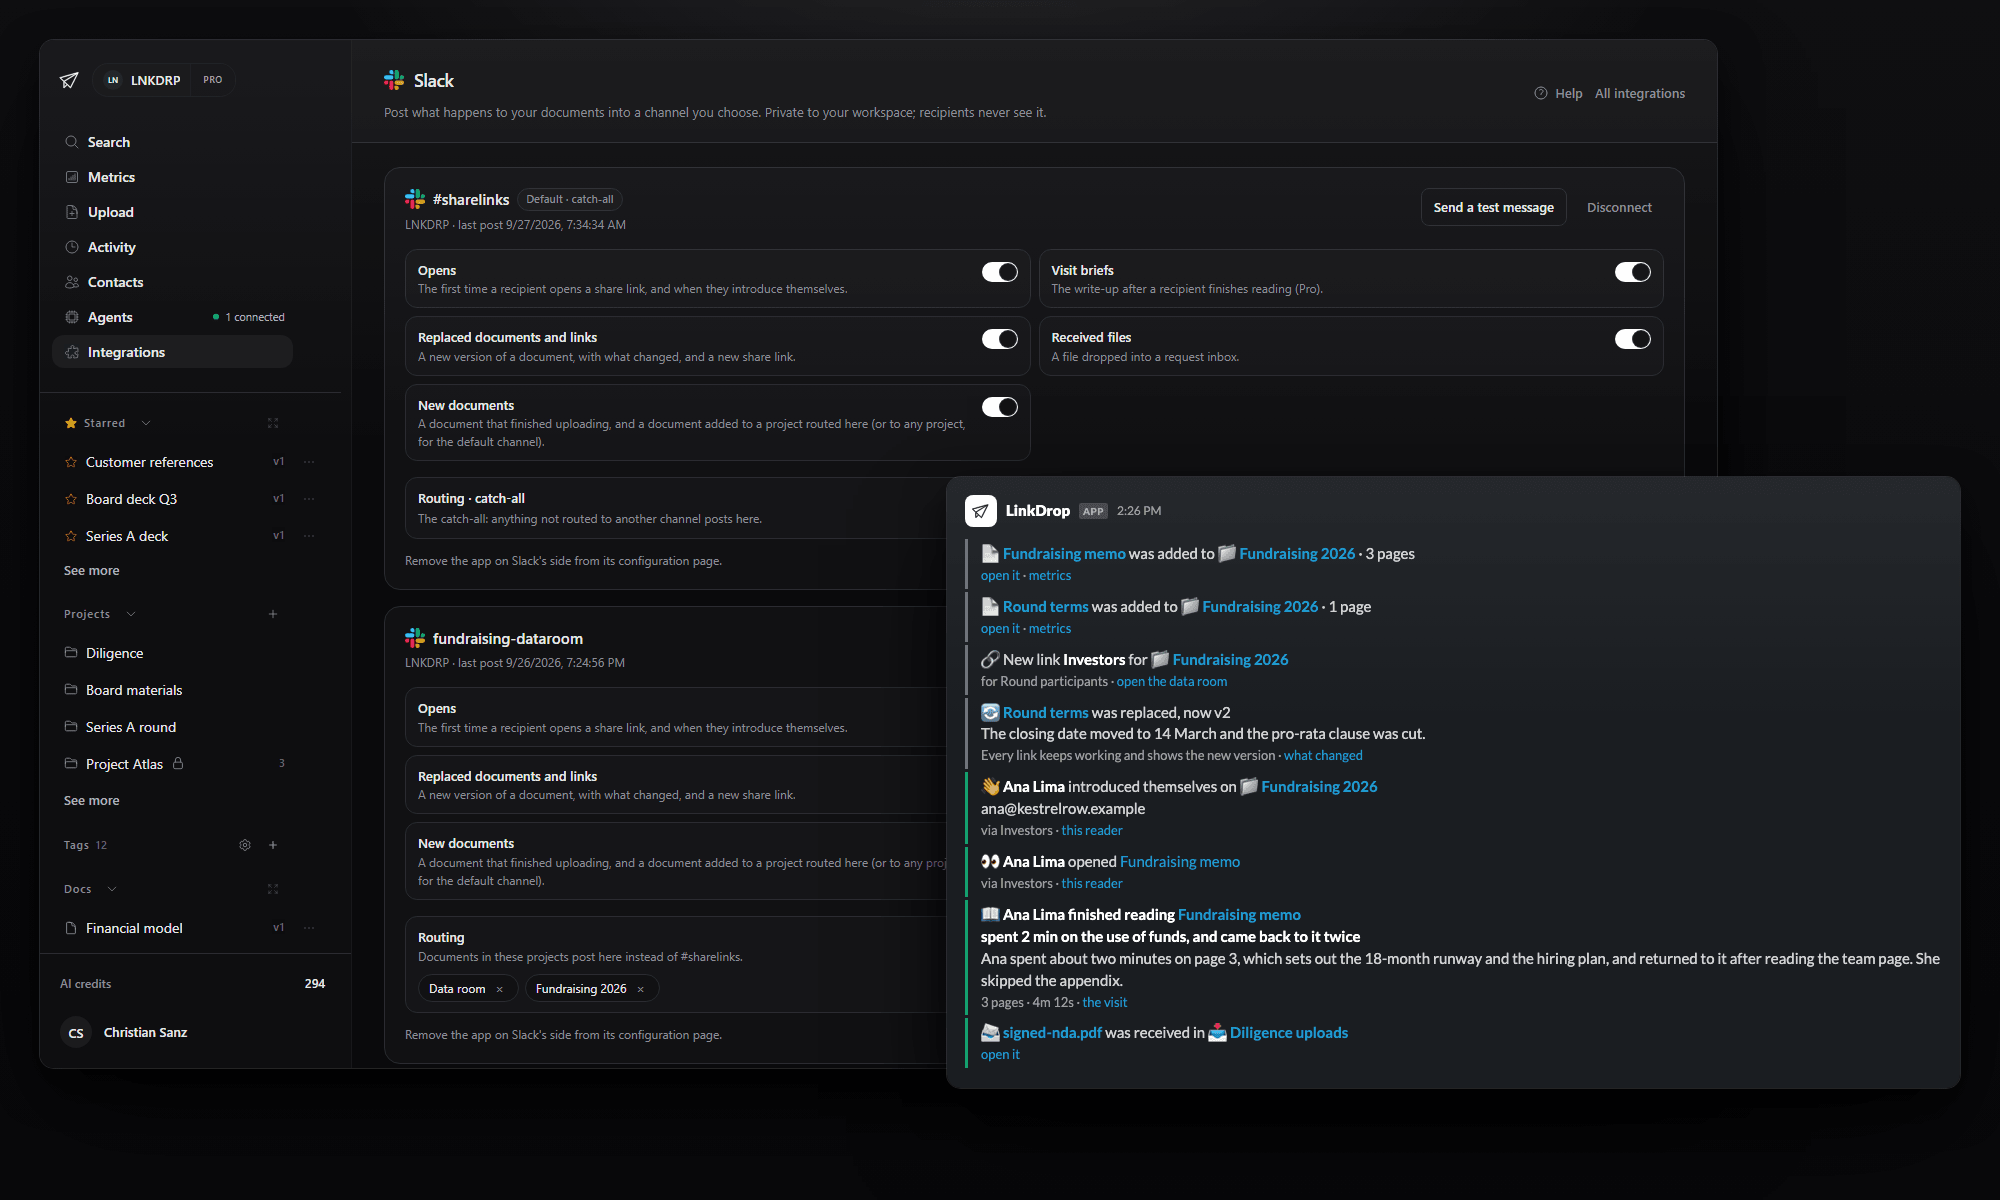The width and height of the screenshot is (2000, 1200).
Task: Add a new project with plus icon
Action: [x=273, y=614]
